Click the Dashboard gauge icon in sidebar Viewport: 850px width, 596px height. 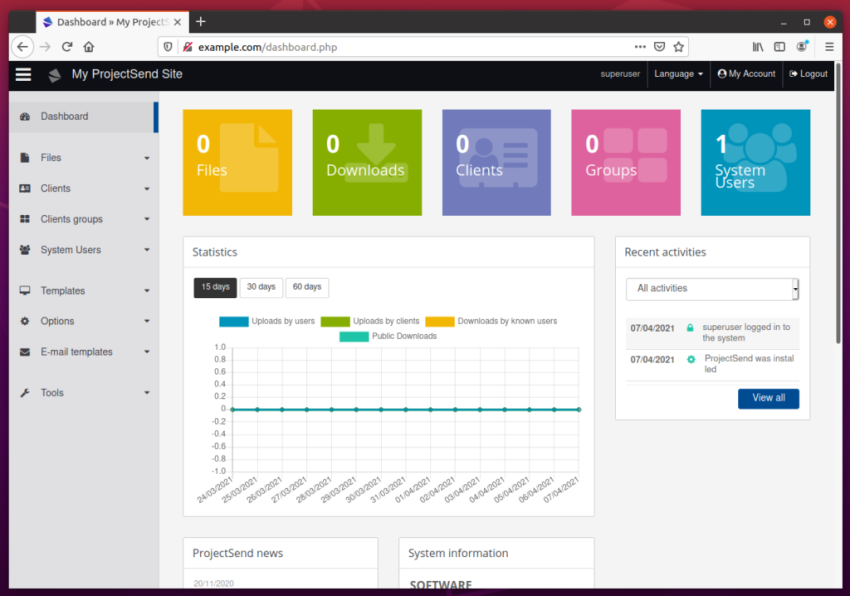point(25,117)
